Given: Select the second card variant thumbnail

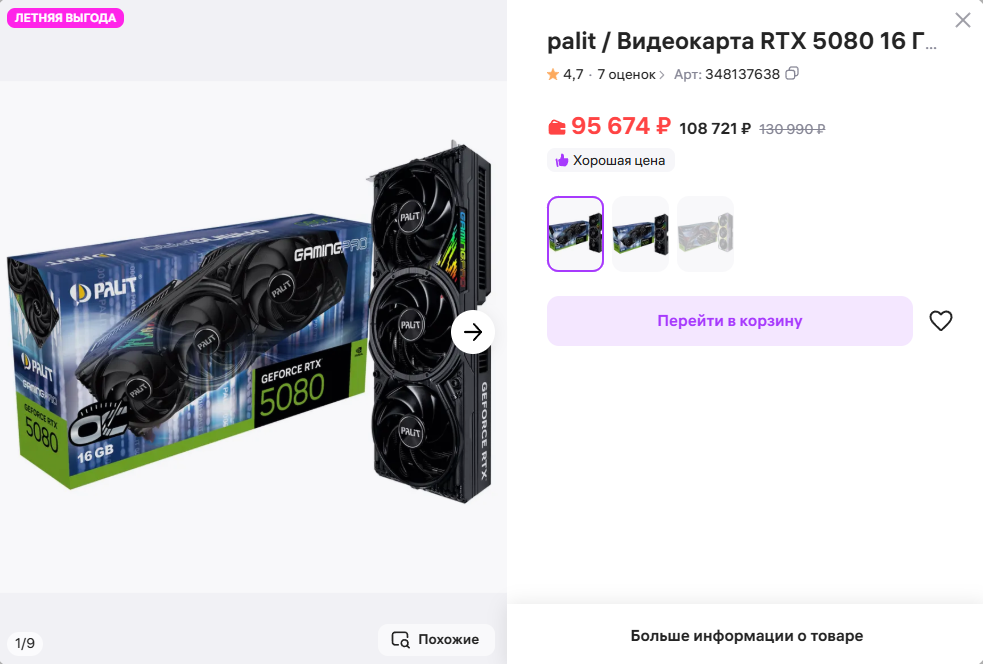Looking at the screenshot, I should 640,234.
